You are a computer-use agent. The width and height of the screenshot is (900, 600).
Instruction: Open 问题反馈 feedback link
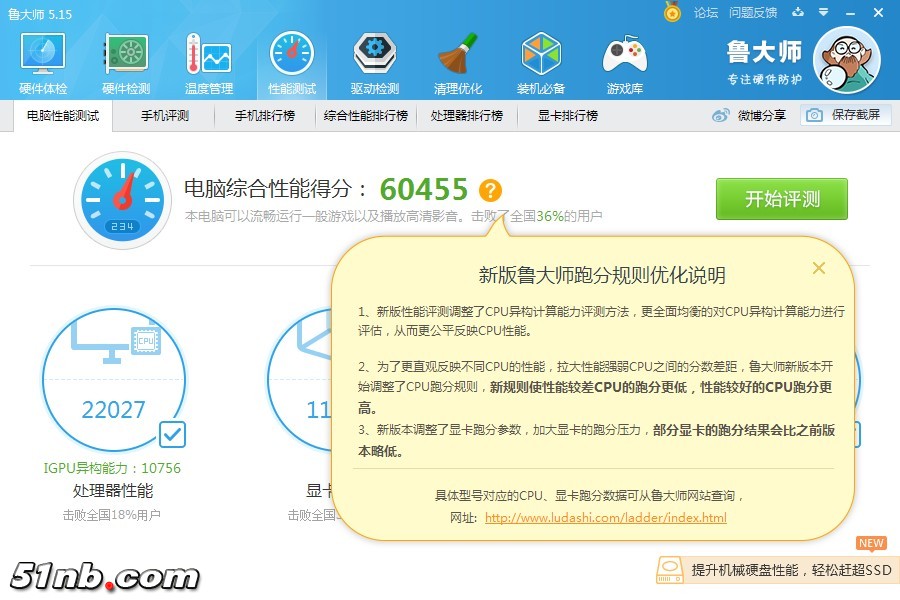(x=753, y=13)
